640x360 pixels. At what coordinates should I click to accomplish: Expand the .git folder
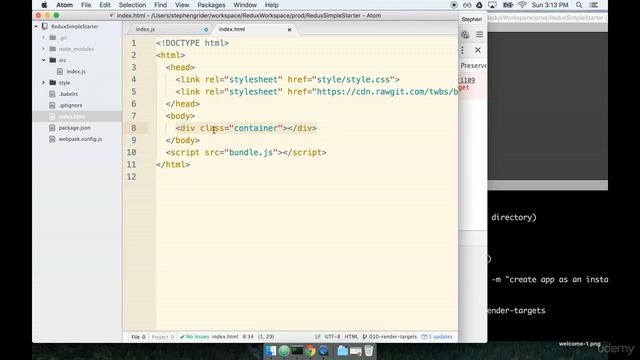(x=44, y=38)
